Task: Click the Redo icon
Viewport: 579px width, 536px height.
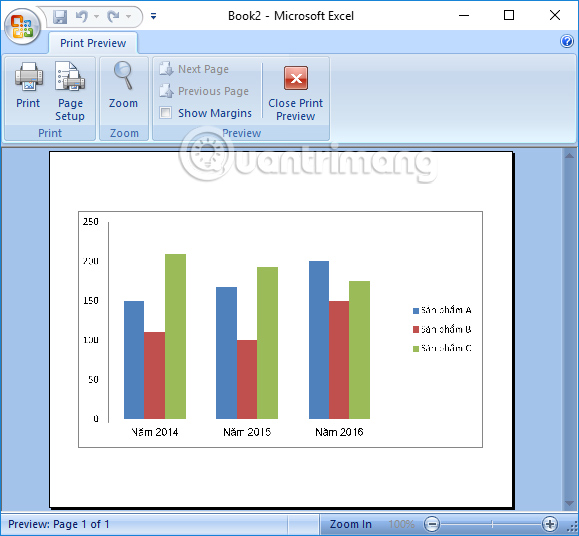Action: (113, 17)
